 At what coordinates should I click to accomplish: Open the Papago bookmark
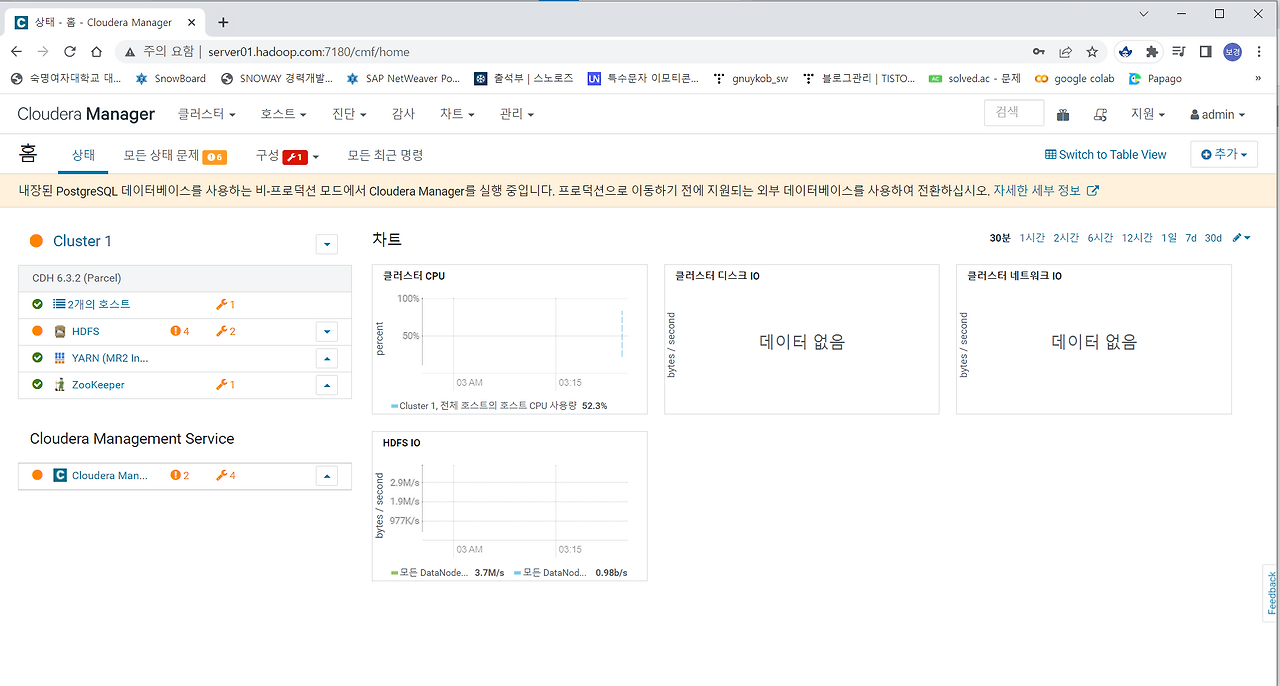(x=1155, y=78)
